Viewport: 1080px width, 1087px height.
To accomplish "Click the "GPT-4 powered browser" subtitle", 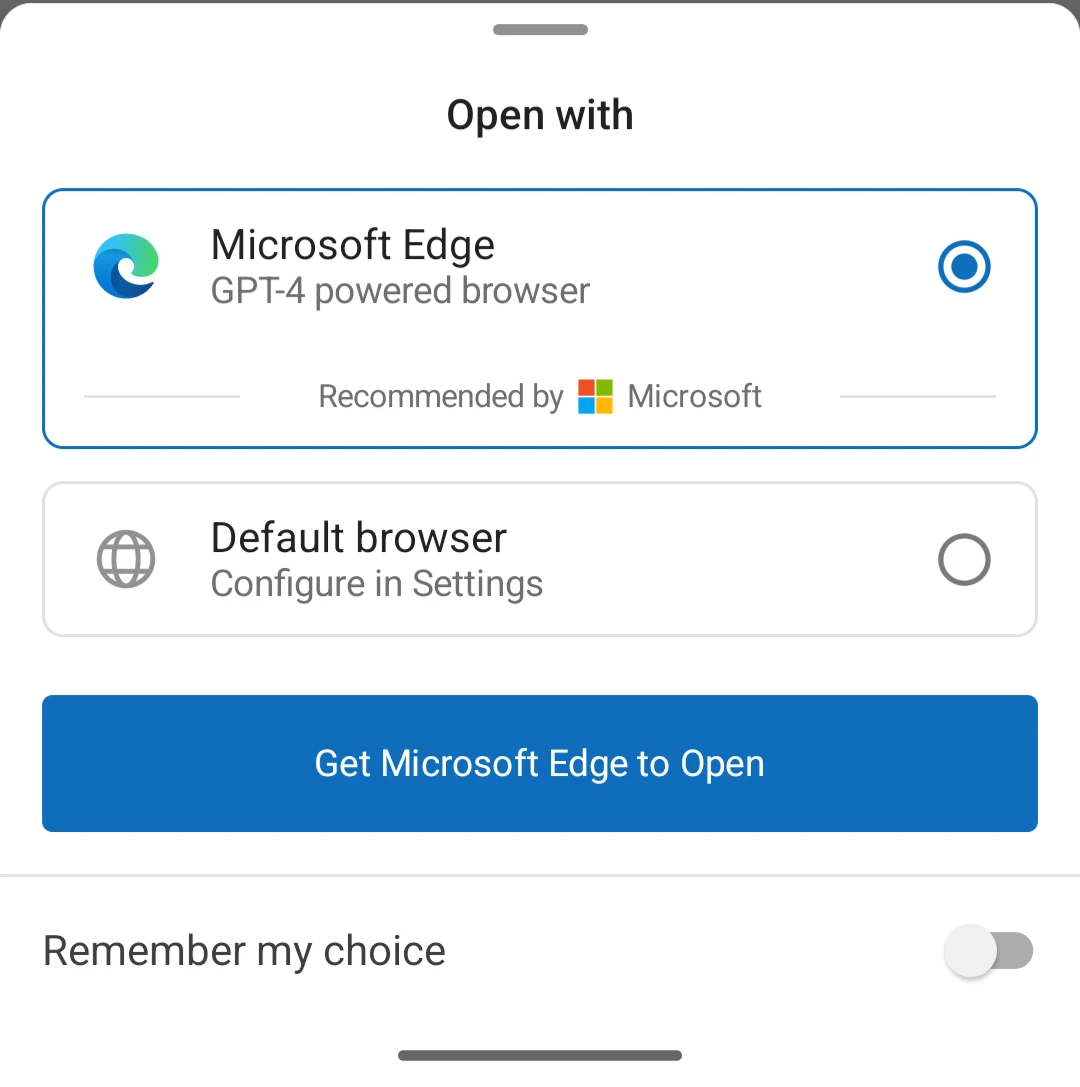I will click(400, 291).
